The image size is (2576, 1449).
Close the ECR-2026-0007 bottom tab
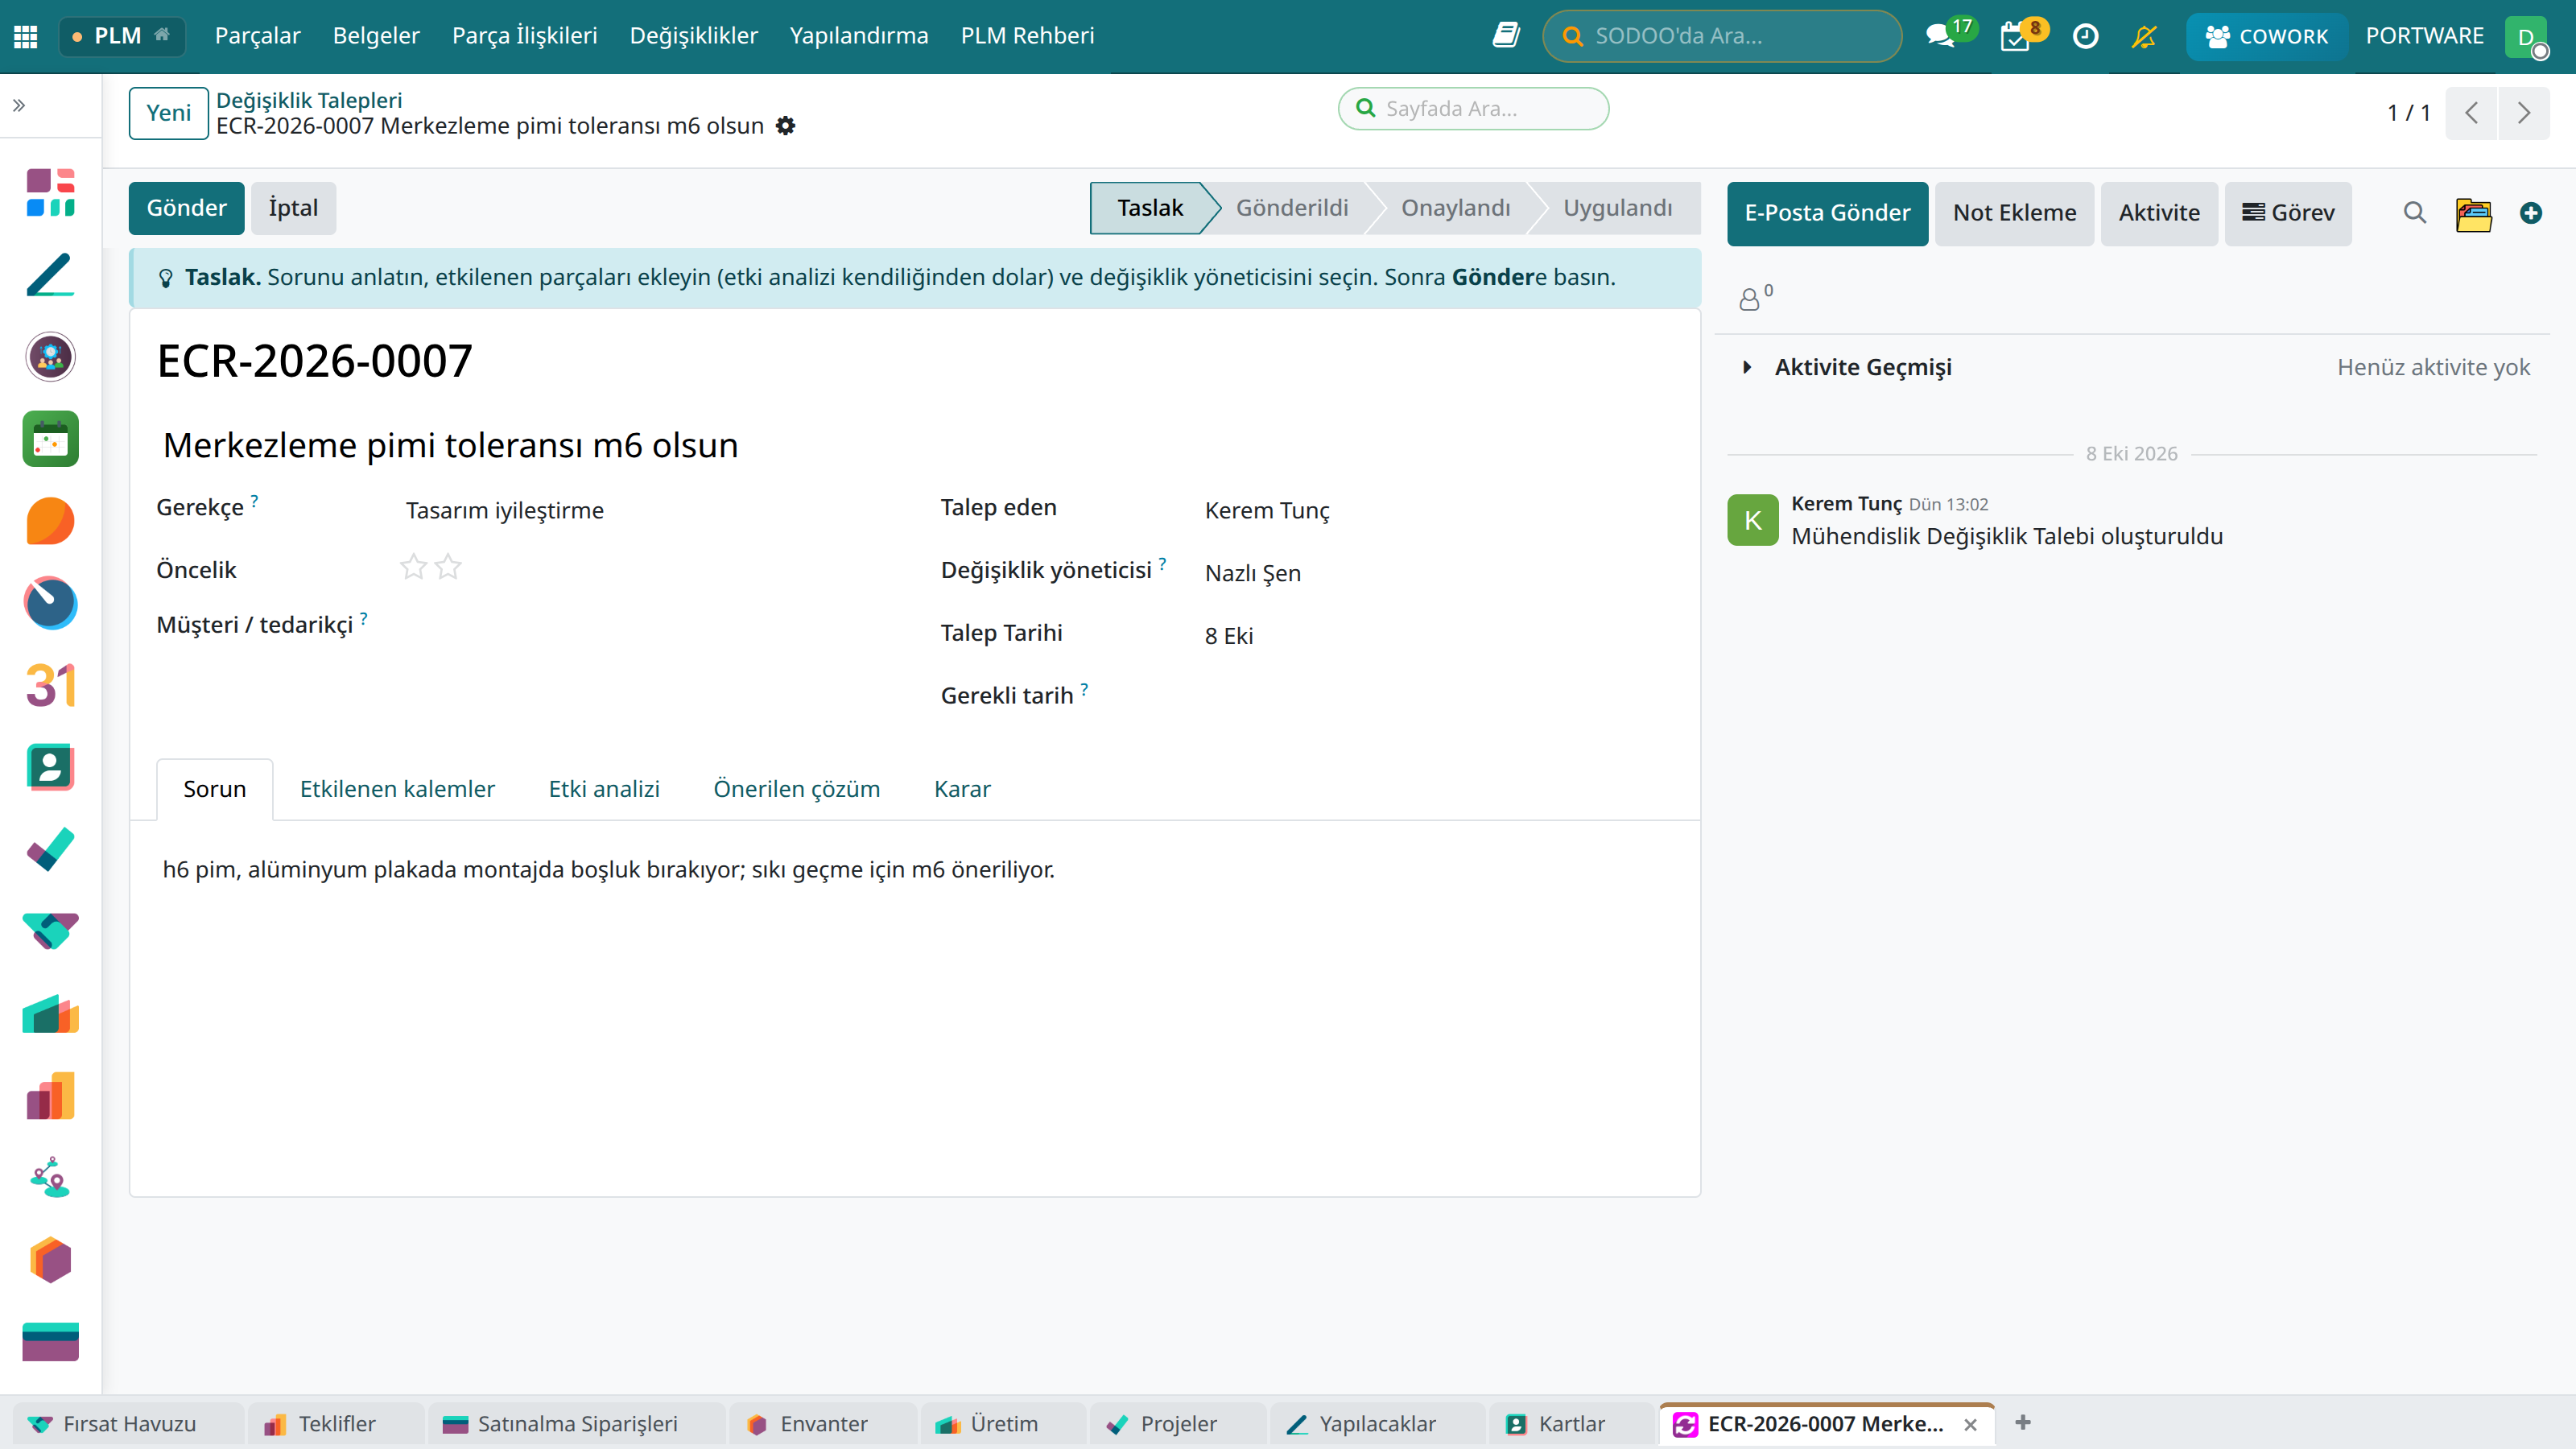(x=1970, y=1424)
